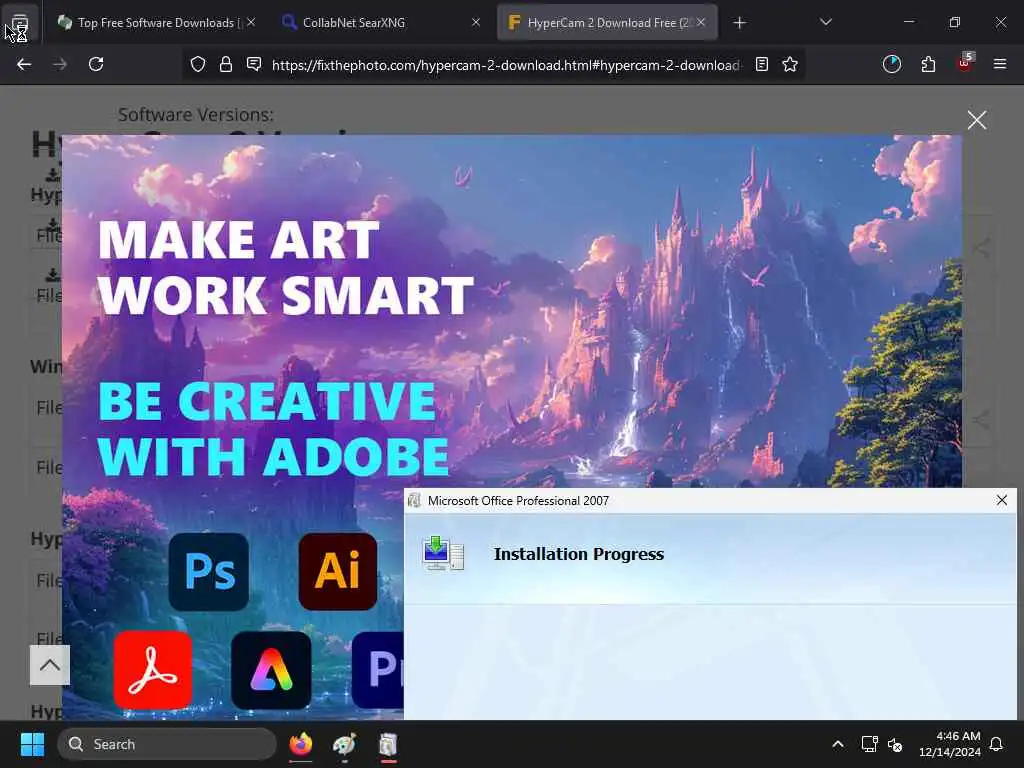This screenshot has width=1024, height=768.
Task: Close the Adobe ad overlay
Action: [977, 120]
